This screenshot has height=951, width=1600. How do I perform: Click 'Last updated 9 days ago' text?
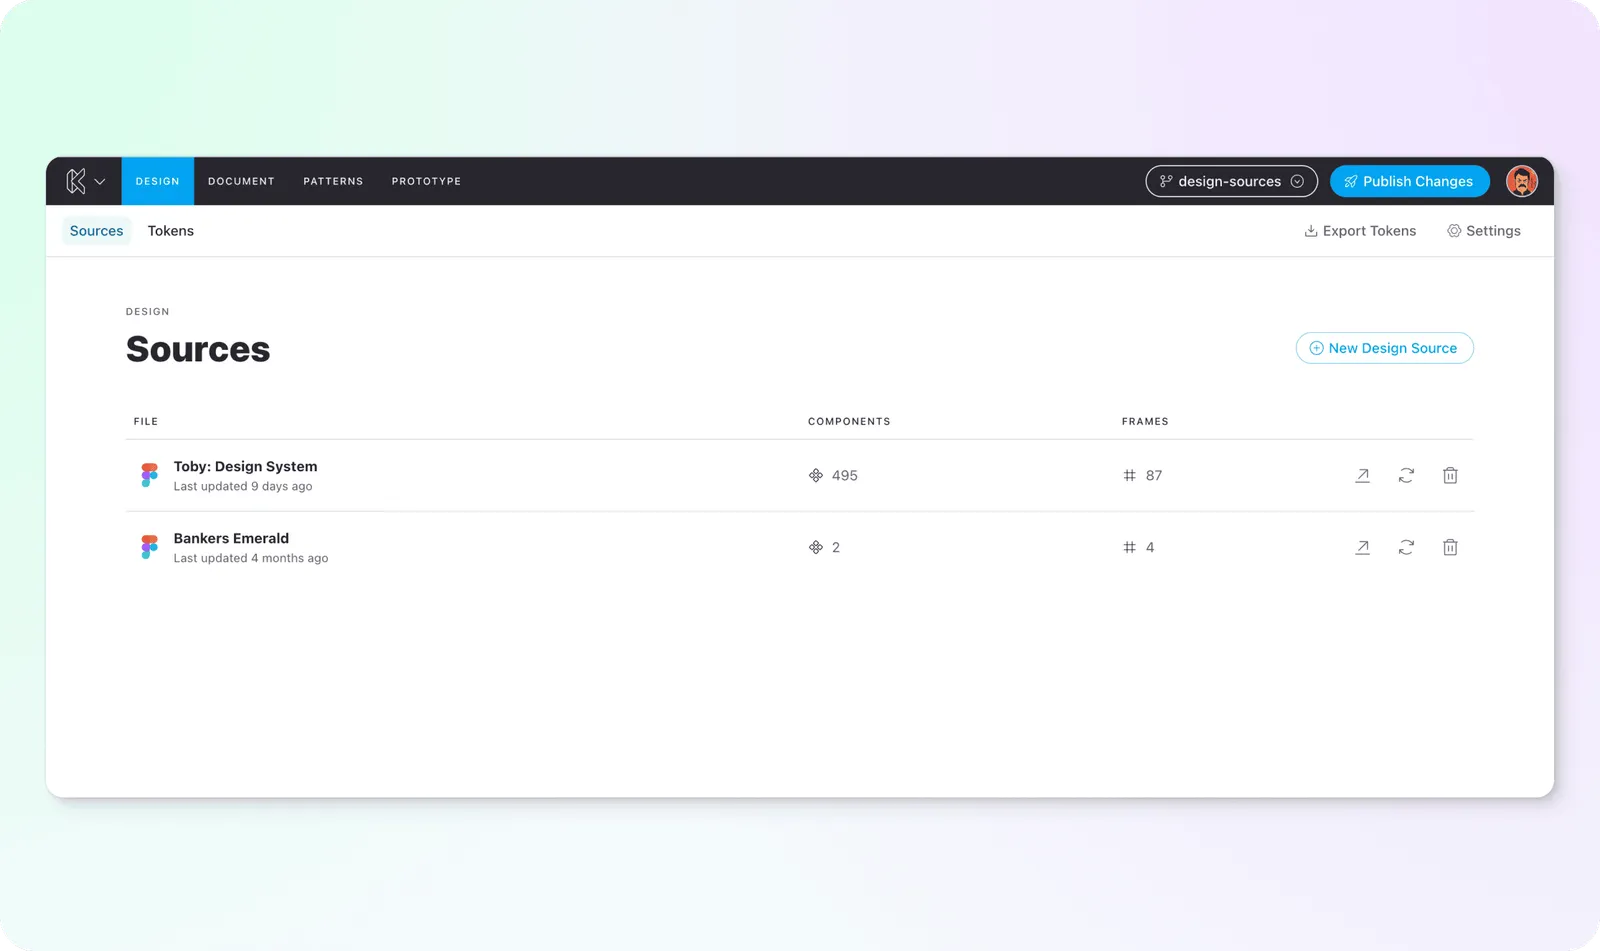click(243, 486)
